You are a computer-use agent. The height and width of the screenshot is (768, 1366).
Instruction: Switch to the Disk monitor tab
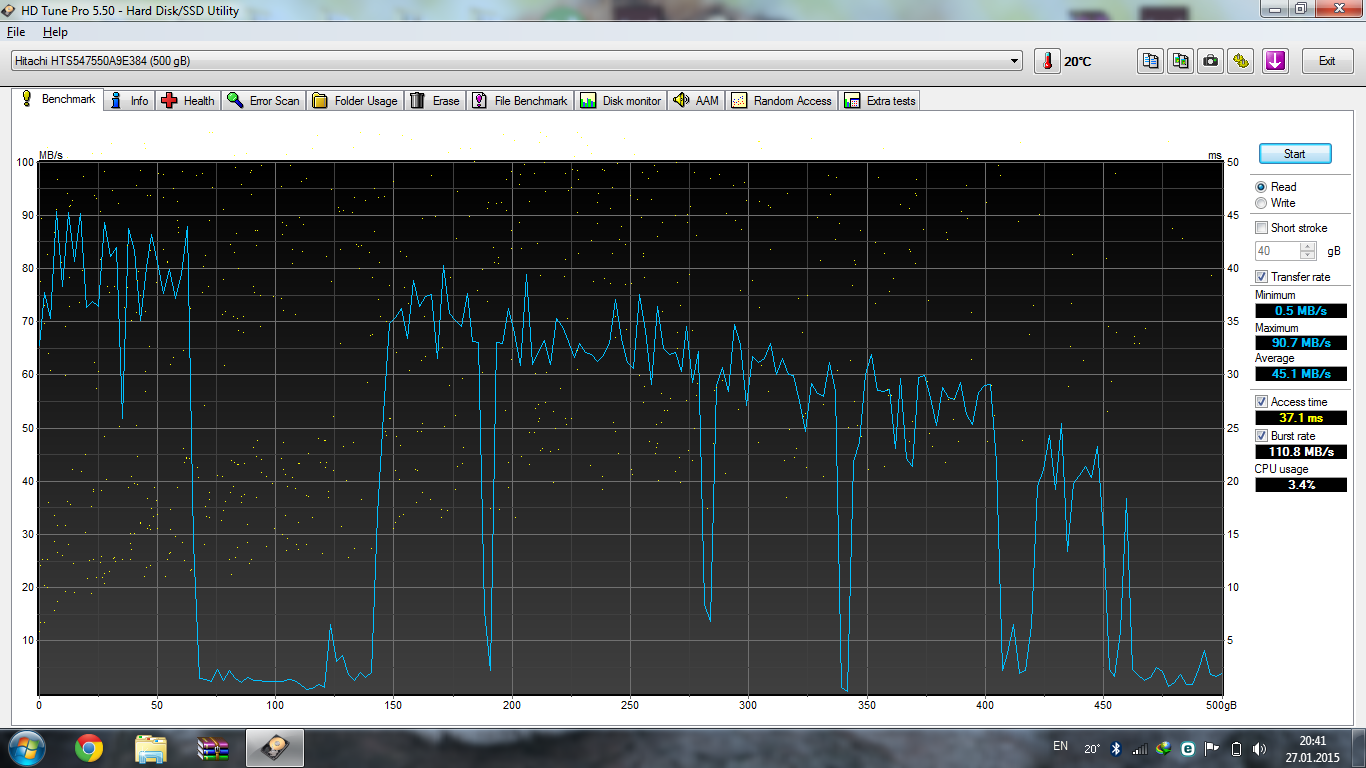click(621, 101)
